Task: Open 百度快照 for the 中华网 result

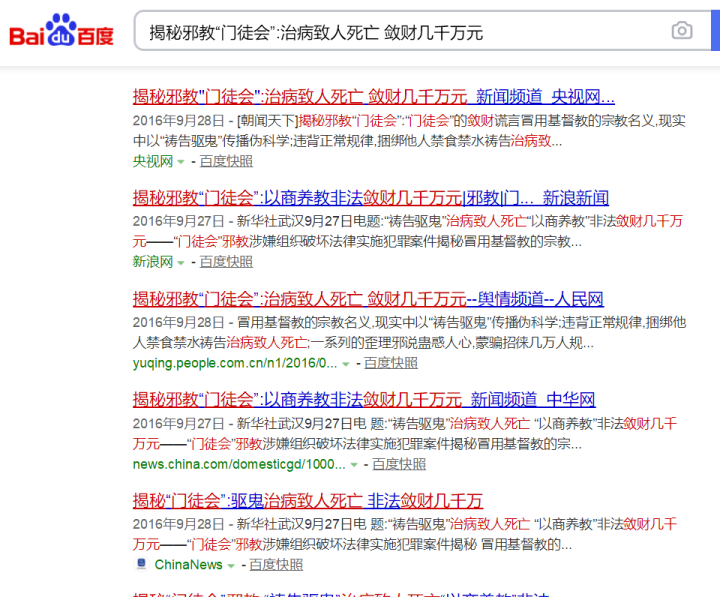Action: click(x=399, y=464)
